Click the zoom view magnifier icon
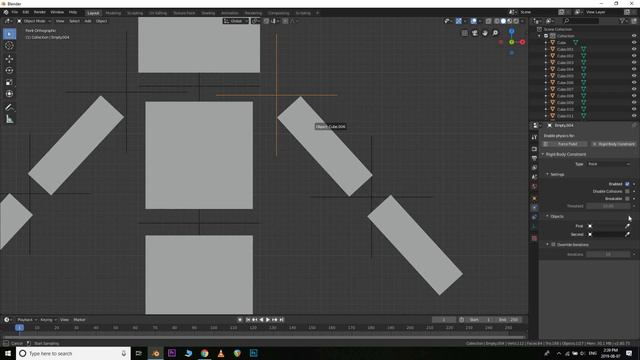This screenshot has height=360, width=640. click(x=495, y=33)
